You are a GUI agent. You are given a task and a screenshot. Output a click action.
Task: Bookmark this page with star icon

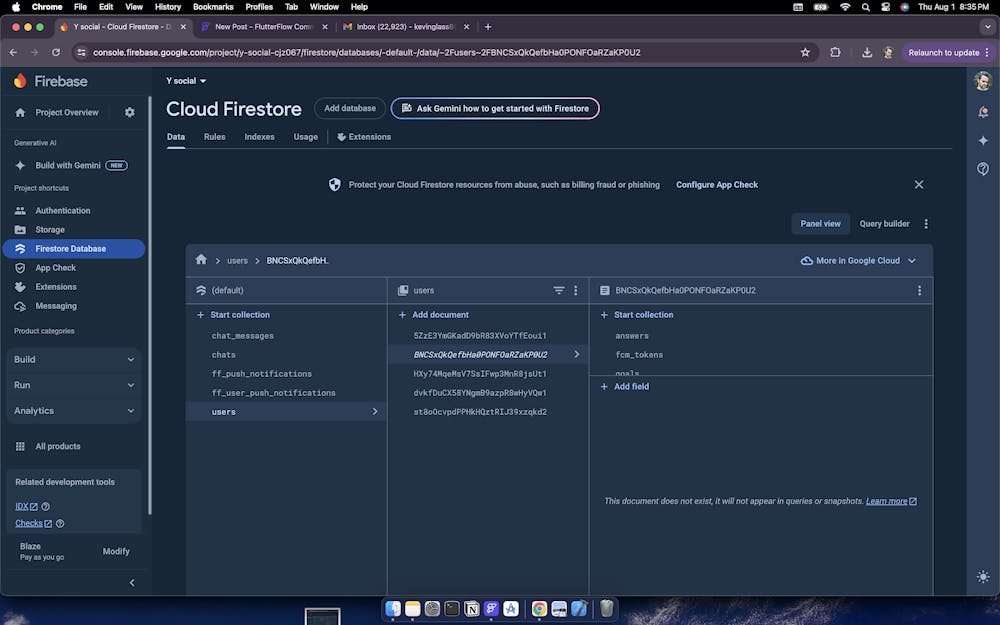[x=805, y=52]
